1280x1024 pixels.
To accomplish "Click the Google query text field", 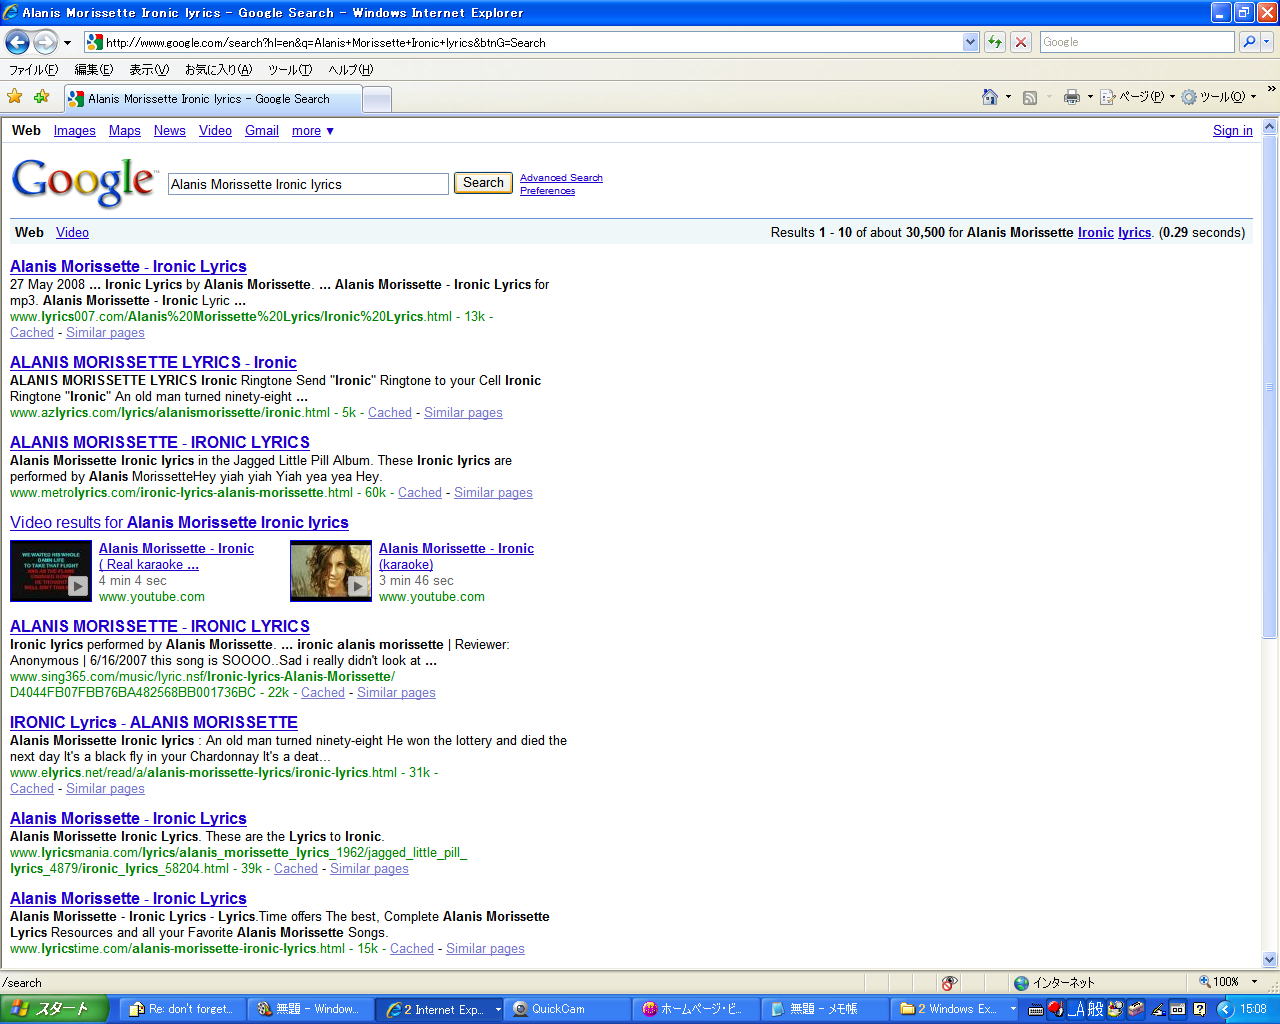I will click(x=308, y=184).
